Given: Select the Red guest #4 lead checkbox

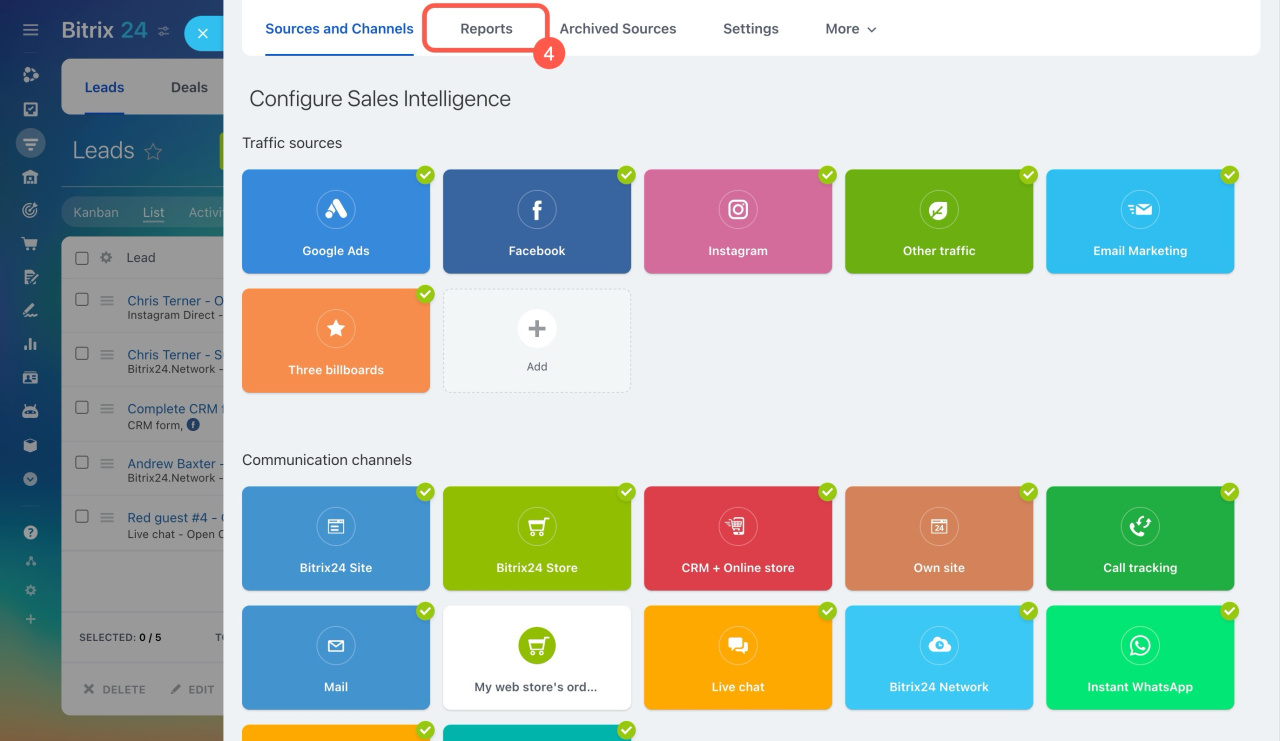Looking at the screenshot, I should (x=82, y=517).
